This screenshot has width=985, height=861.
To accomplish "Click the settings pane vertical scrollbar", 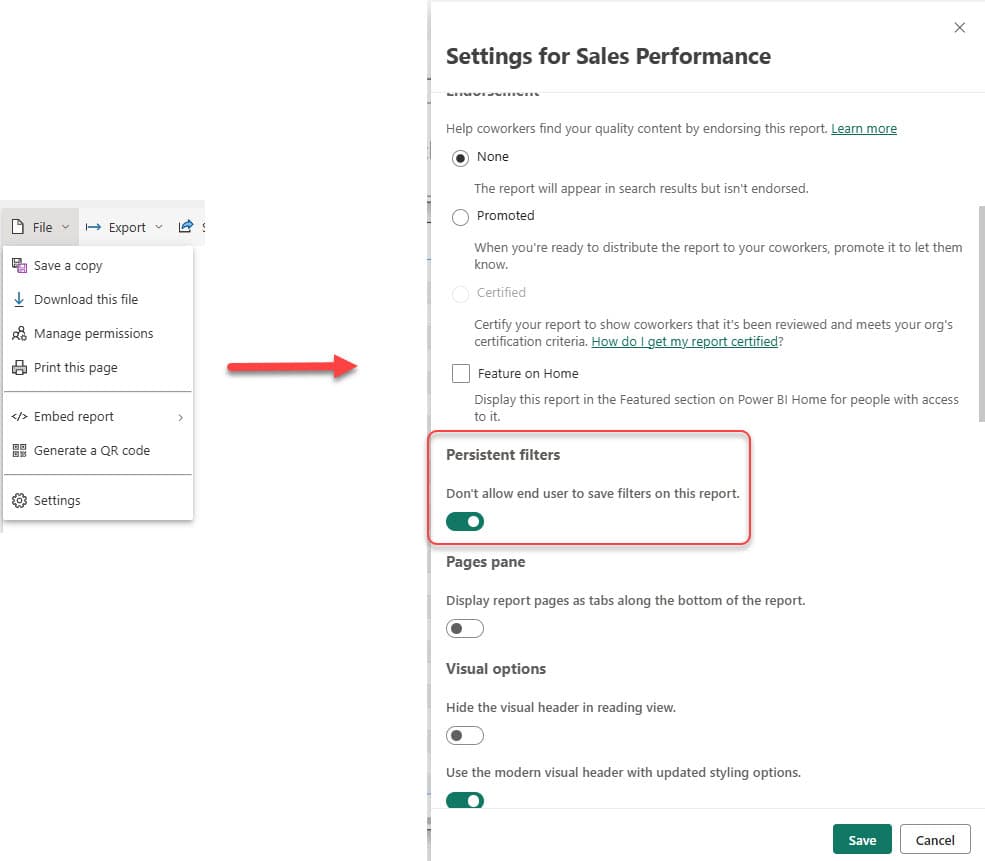I will coord(981,314).
